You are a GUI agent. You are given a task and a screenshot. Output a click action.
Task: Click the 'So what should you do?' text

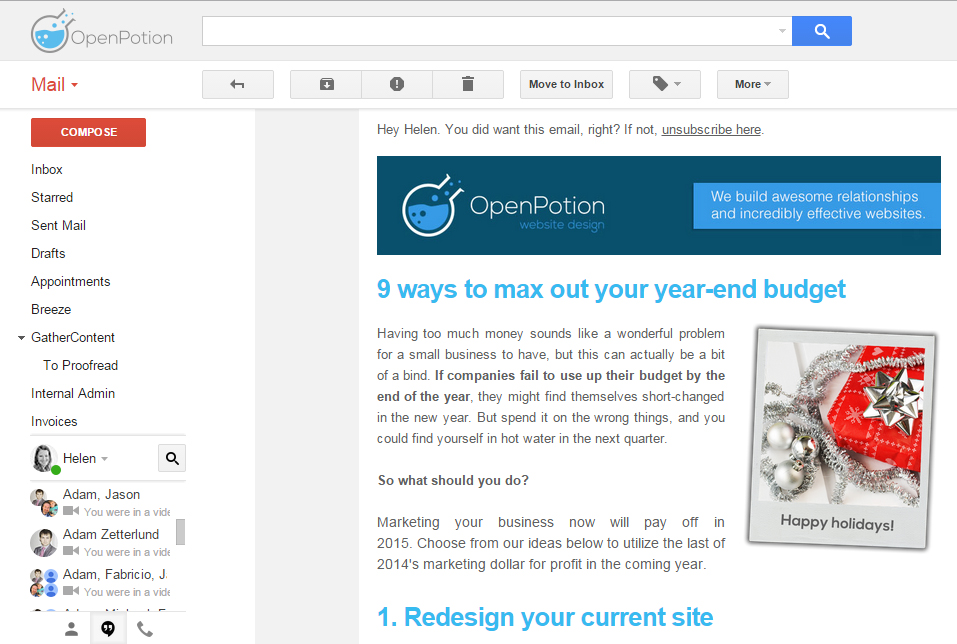point(453,481)
